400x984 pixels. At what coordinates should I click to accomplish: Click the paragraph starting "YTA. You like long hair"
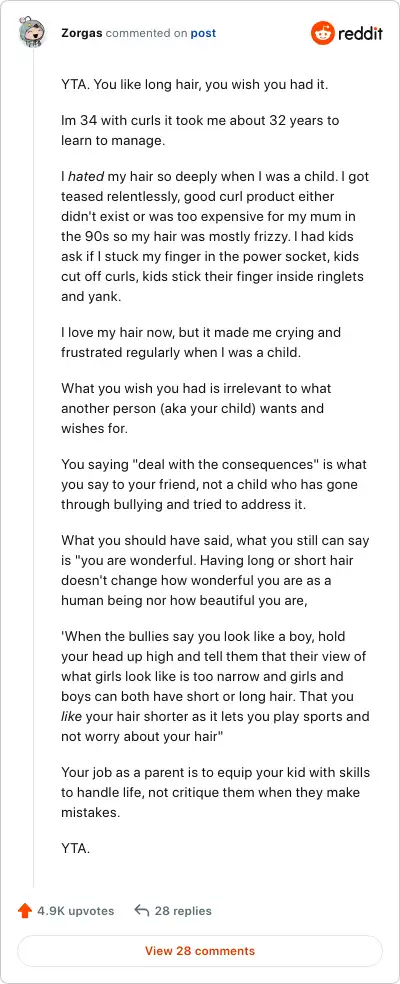pyautogui.click(x=195, y=85)
